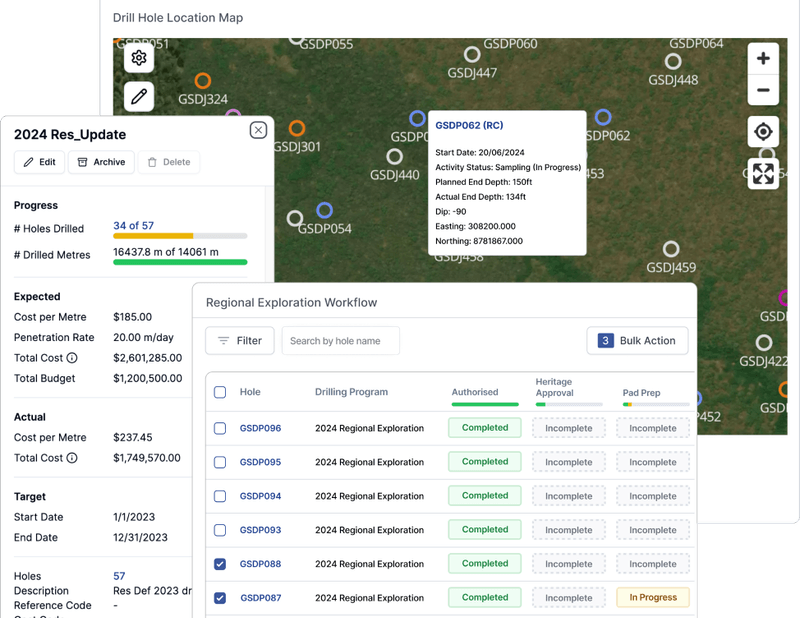Click the In Progress status for GSDP087

(652, 597)
